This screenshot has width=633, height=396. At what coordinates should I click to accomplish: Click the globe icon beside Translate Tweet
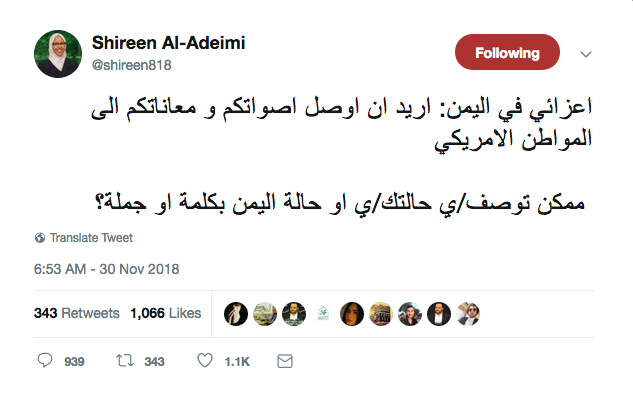[x=40, y=238]
